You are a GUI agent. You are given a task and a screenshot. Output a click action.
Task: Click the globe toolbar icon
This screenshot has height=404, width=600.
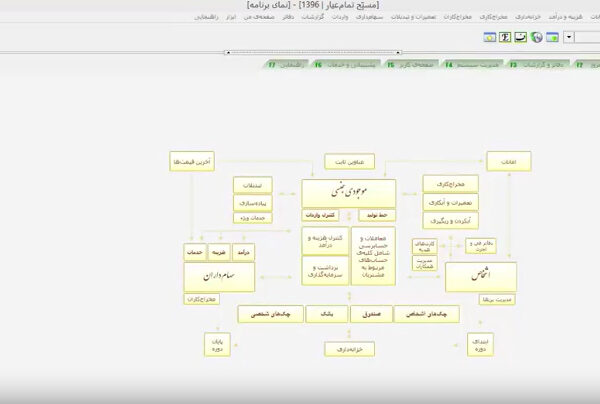tap(536, 37)
